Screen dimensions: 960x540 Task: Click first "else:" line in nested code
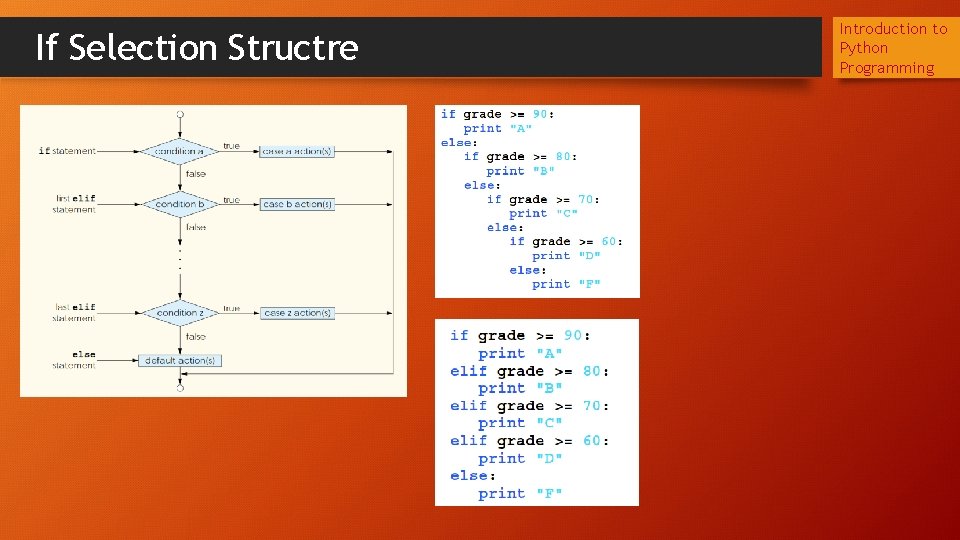click(x=459, y=143)
